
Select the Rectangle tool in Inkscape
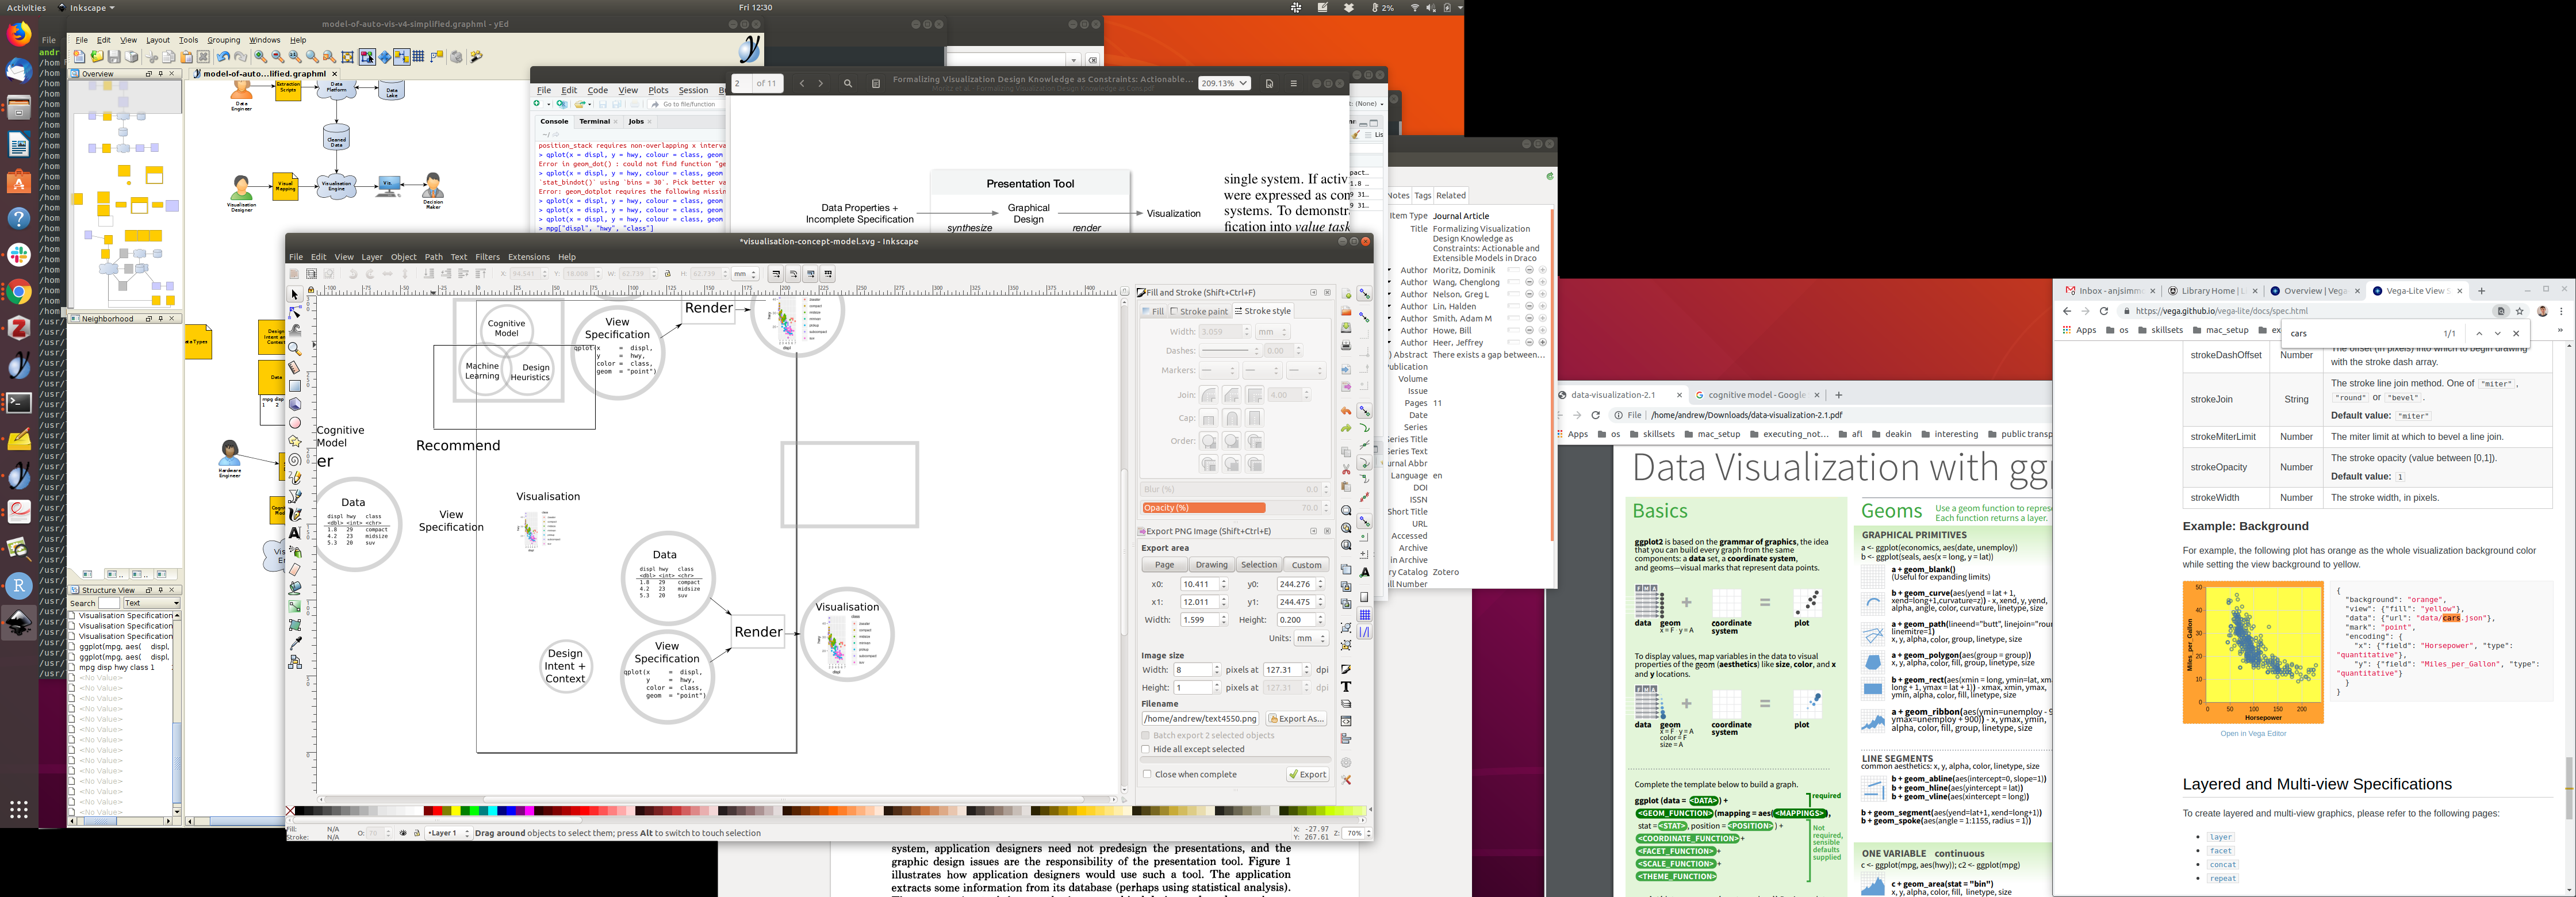pyautogui.click(x=295, y=386)
